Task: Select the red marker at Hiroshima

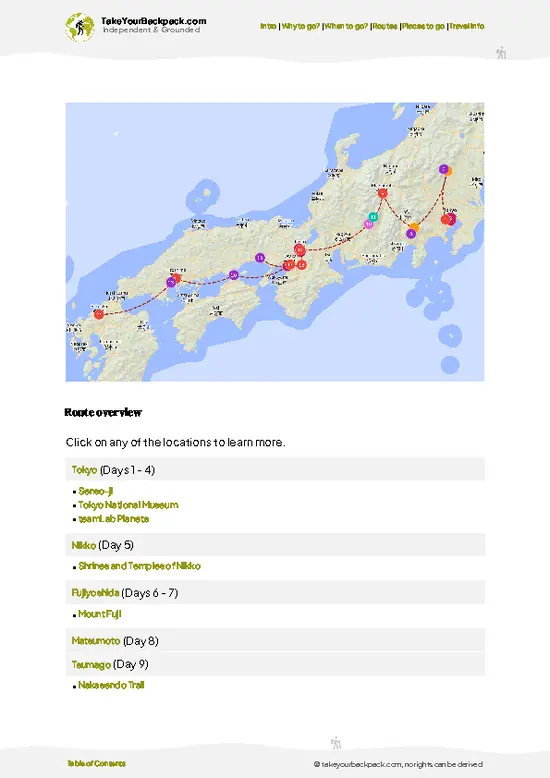Action: point(176,278)
